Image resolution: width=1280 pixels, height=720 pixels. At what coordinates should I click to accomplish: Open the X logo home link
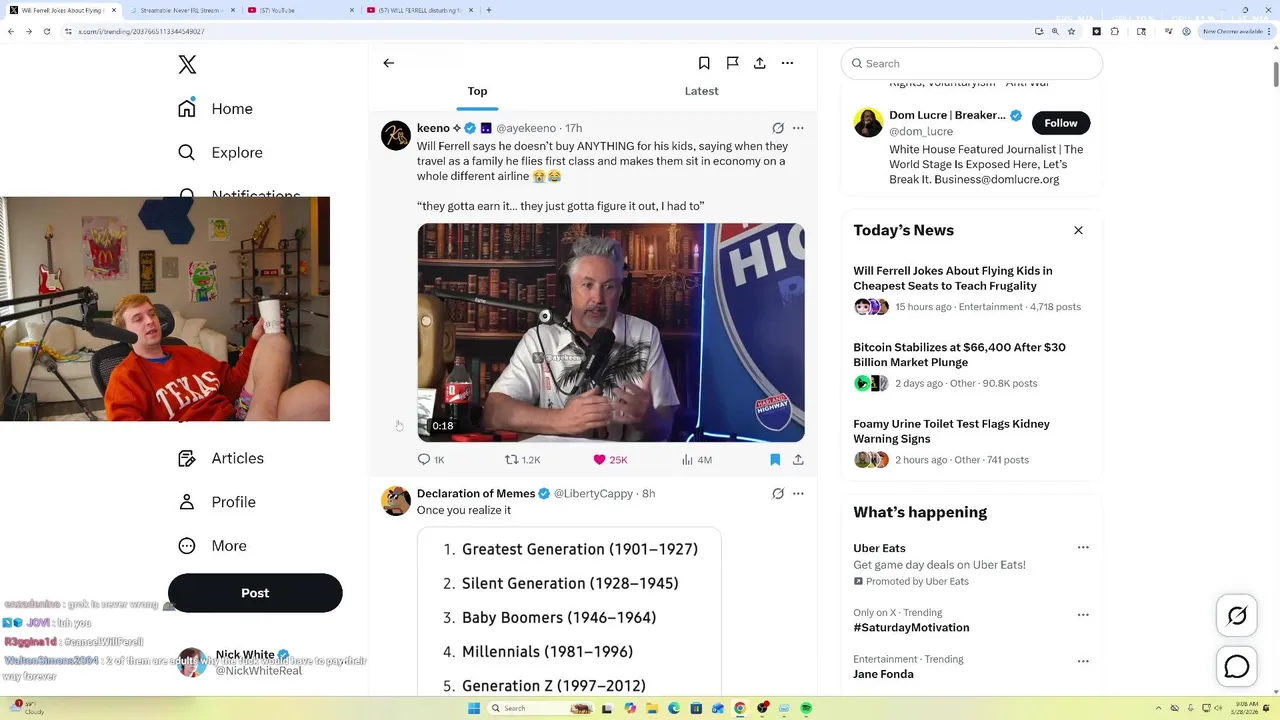(187, 65)
